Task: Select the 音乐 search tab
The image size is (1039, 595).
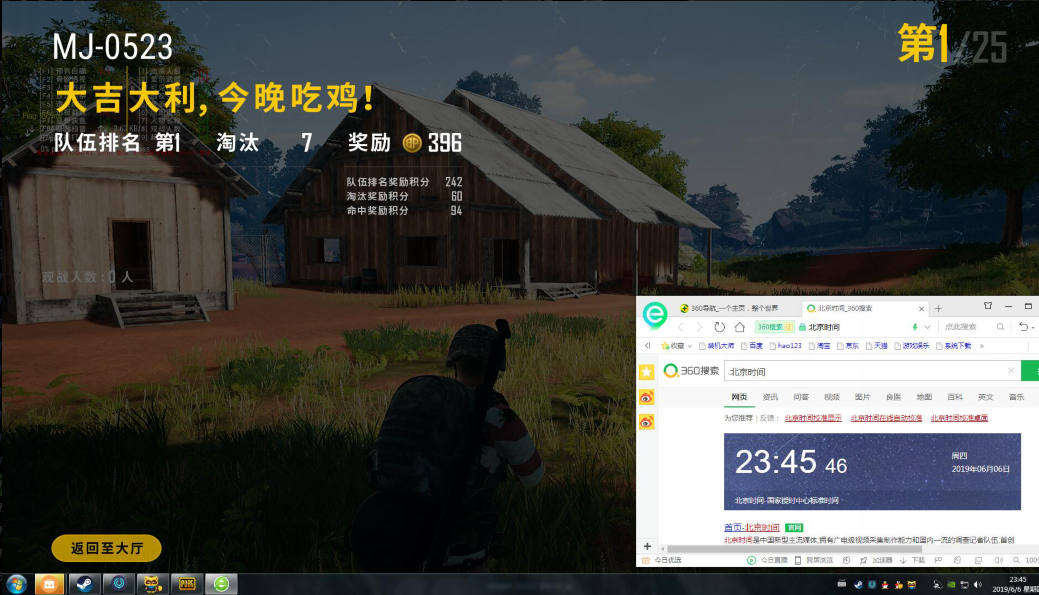Action: tap(1016, 397)
